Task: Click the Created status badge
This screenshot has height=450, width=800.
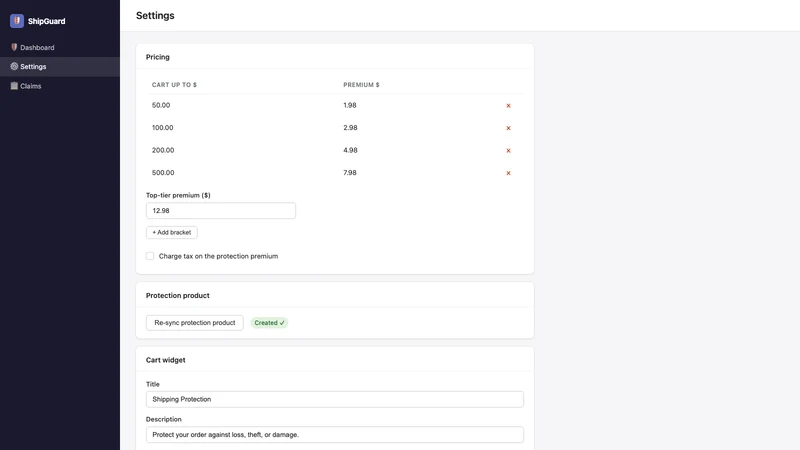Action: pos(269,322)
